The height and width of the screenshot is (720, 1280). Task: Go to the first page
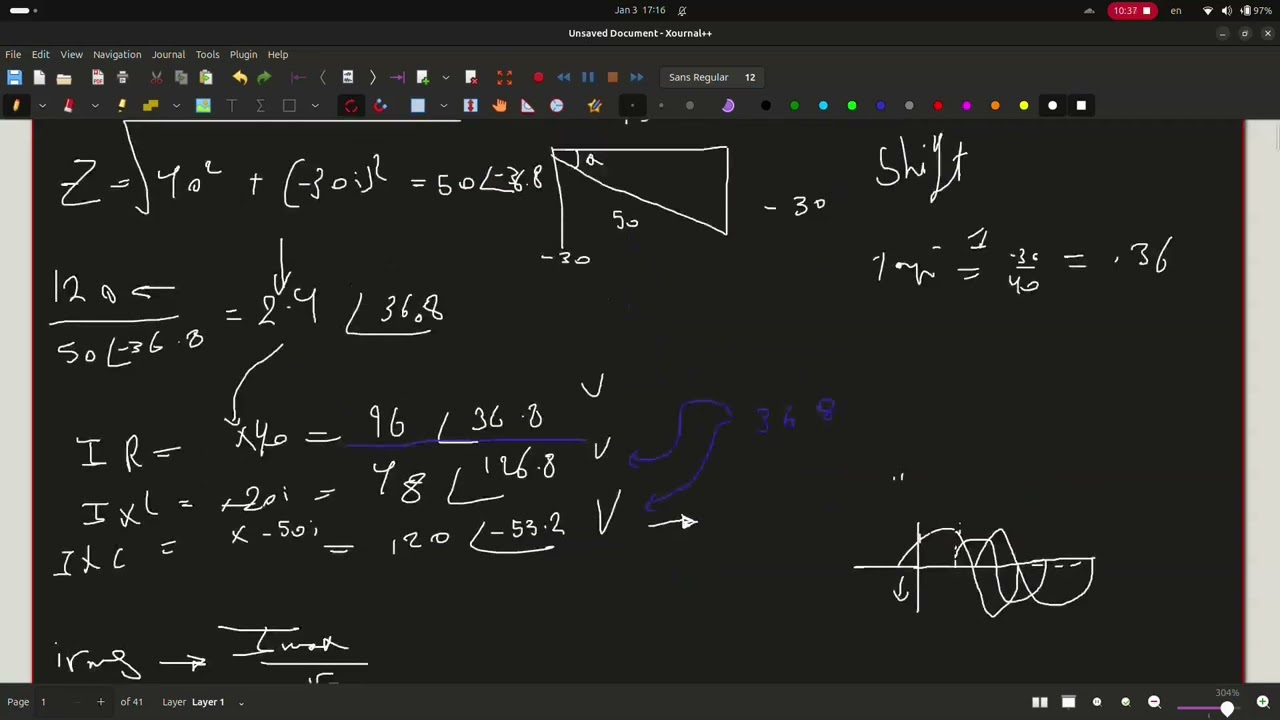298,77
